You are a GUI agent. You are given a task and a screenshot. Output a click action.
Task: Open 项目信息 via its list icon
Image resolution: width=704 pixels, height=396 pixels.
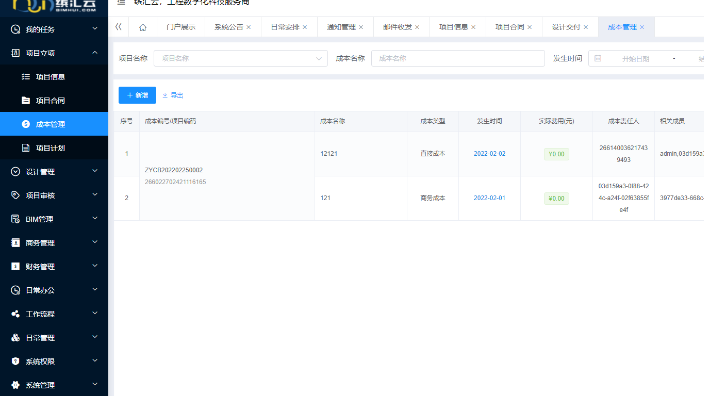[x=26, y=77]
